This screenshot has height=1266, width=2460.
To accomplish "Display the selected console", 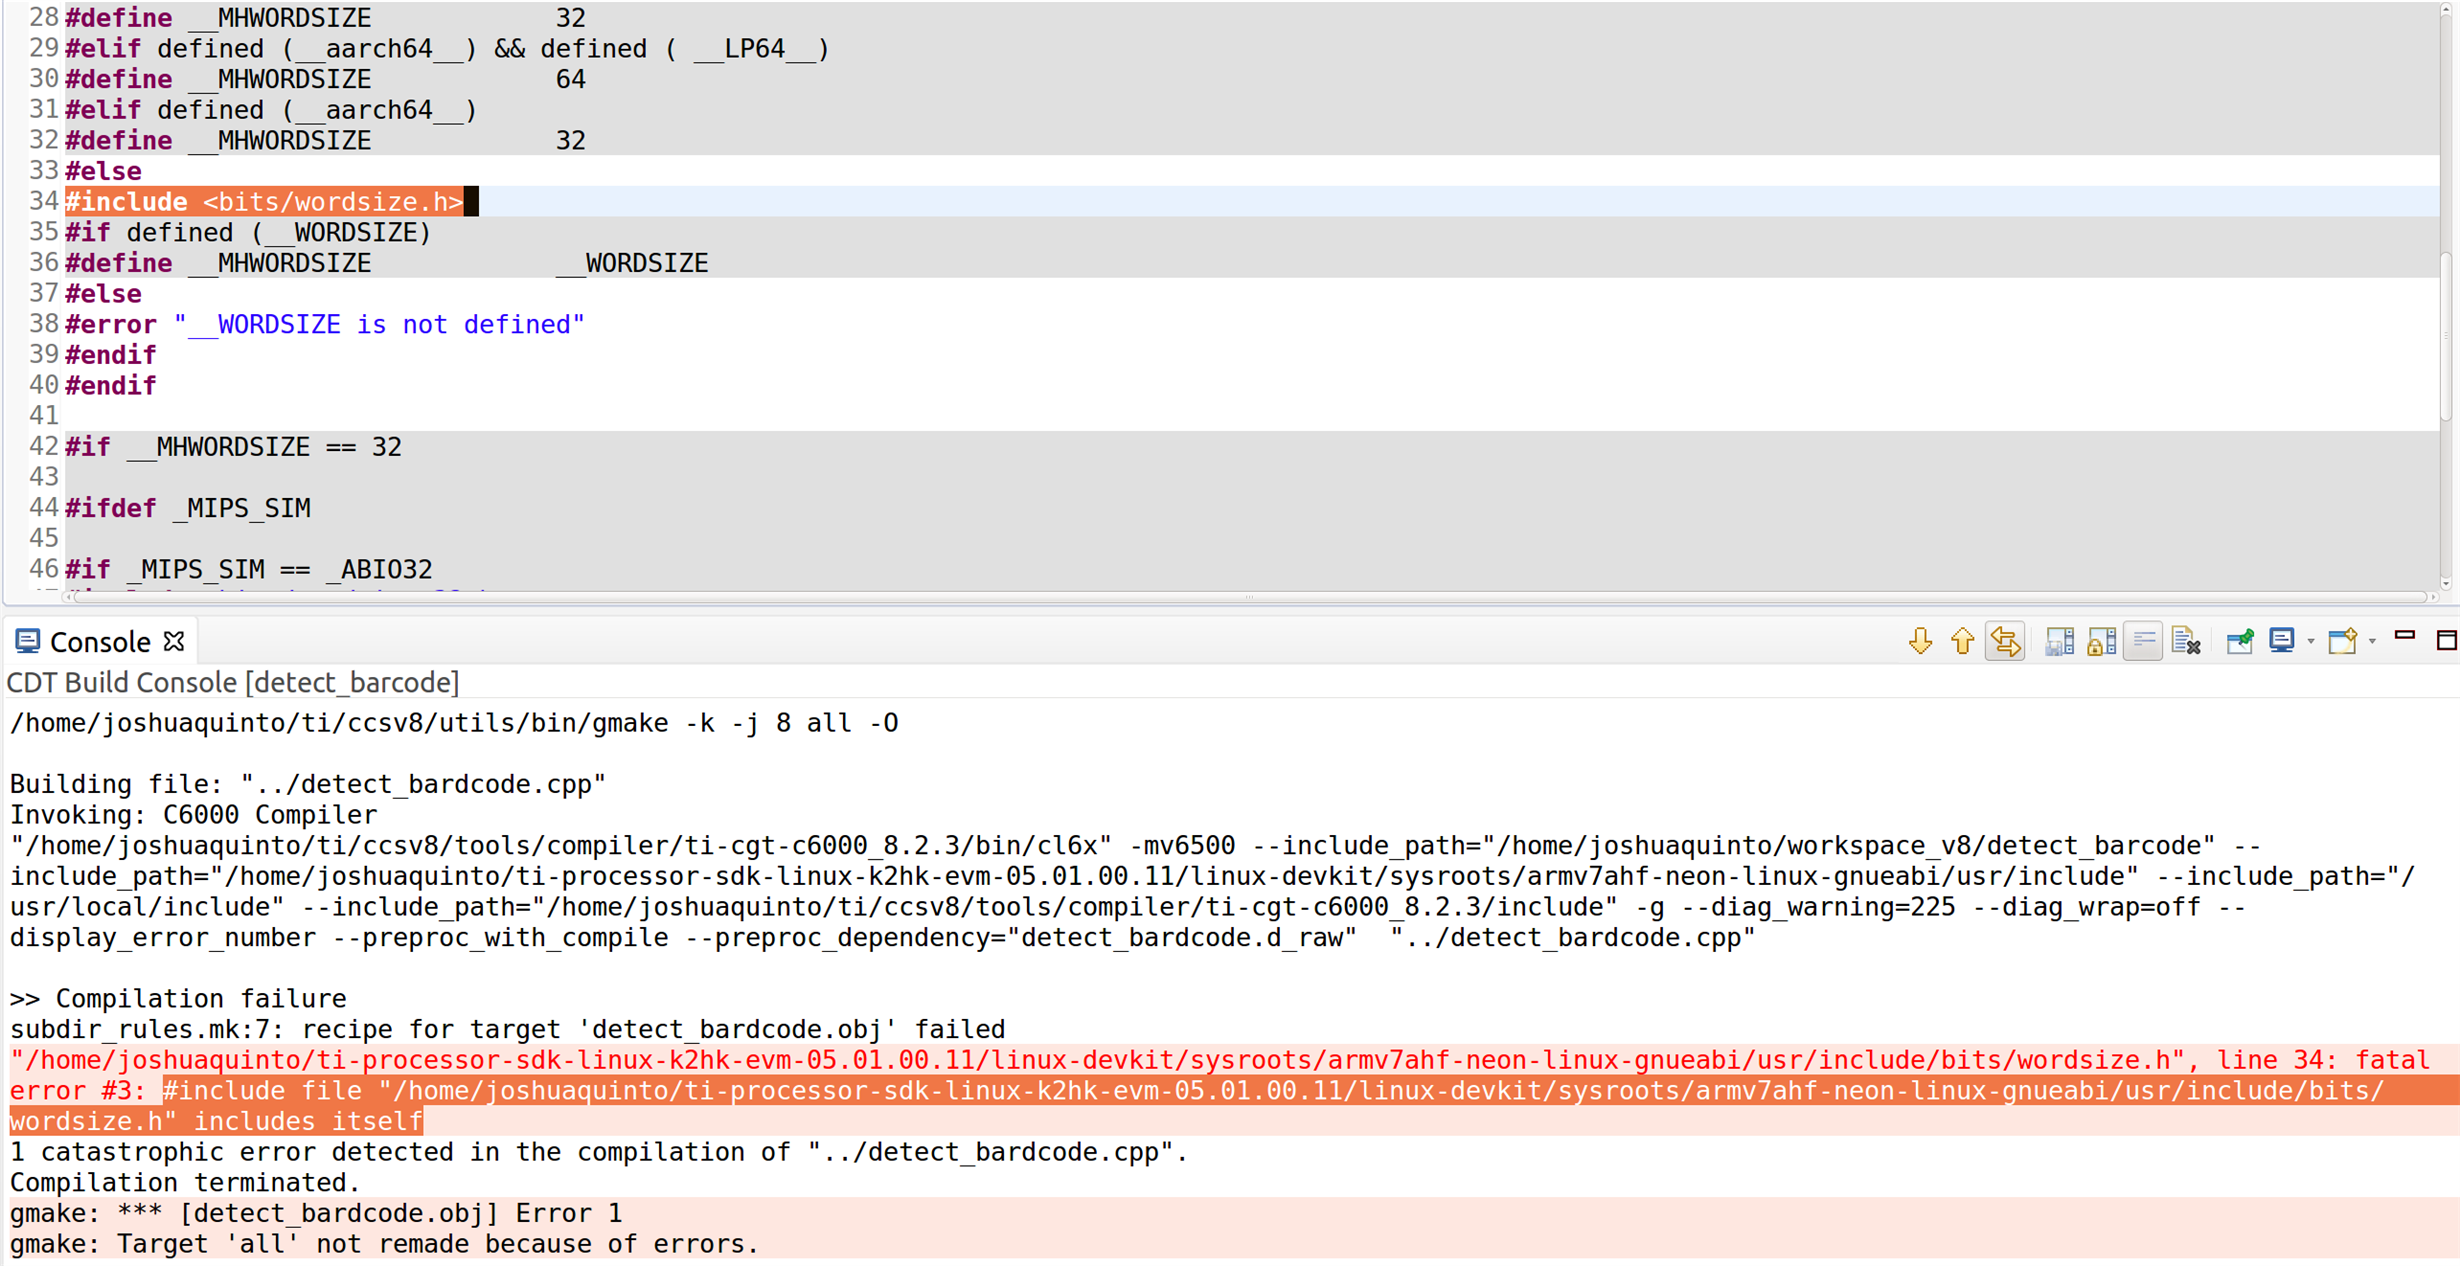I will (x=2280, y=641).
